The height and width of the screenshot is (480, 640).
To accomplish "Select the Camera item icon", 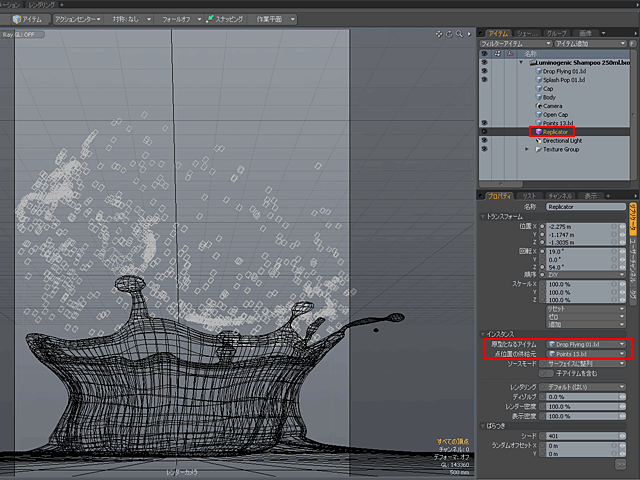I will pyautogui.click(x=538, y=106).
